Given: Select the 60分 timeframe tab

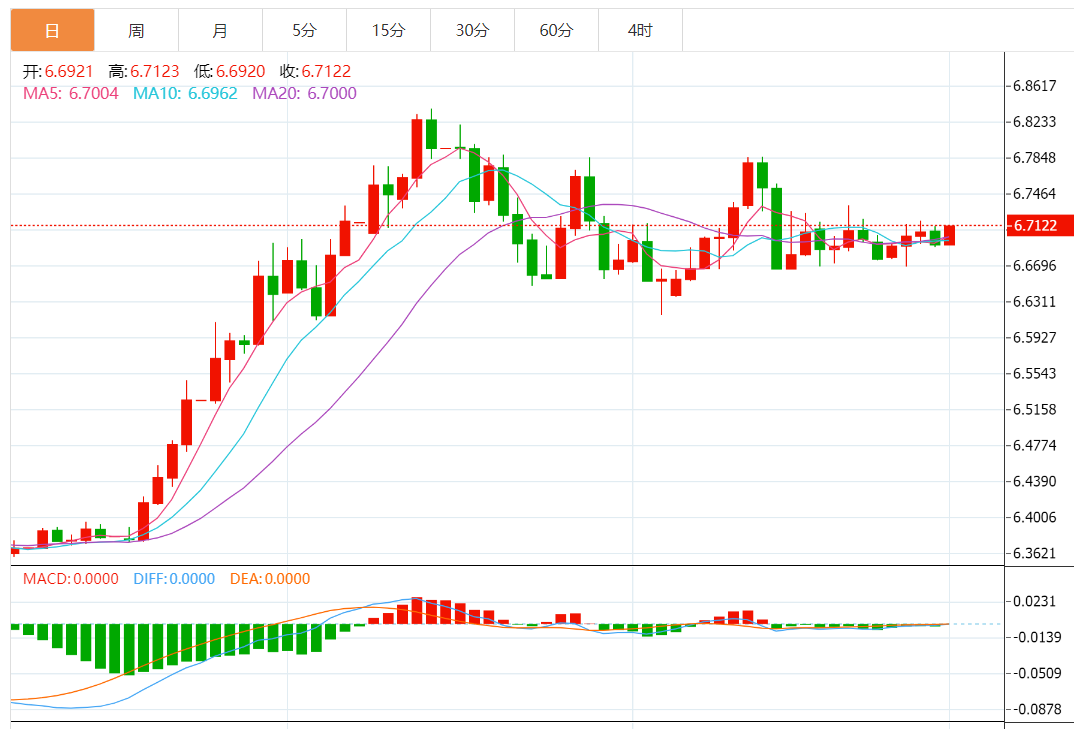Looking at the screenshot, I should point(556,30).
